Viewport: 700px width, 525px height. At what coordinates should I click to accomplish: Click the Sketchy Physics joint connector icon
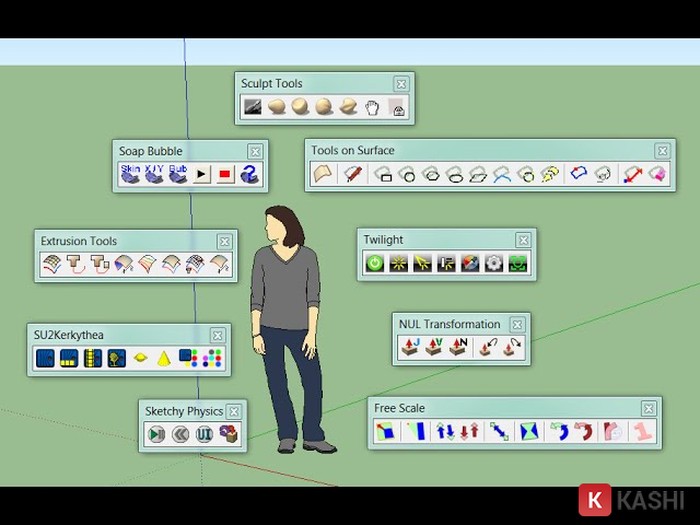(229, 433)
